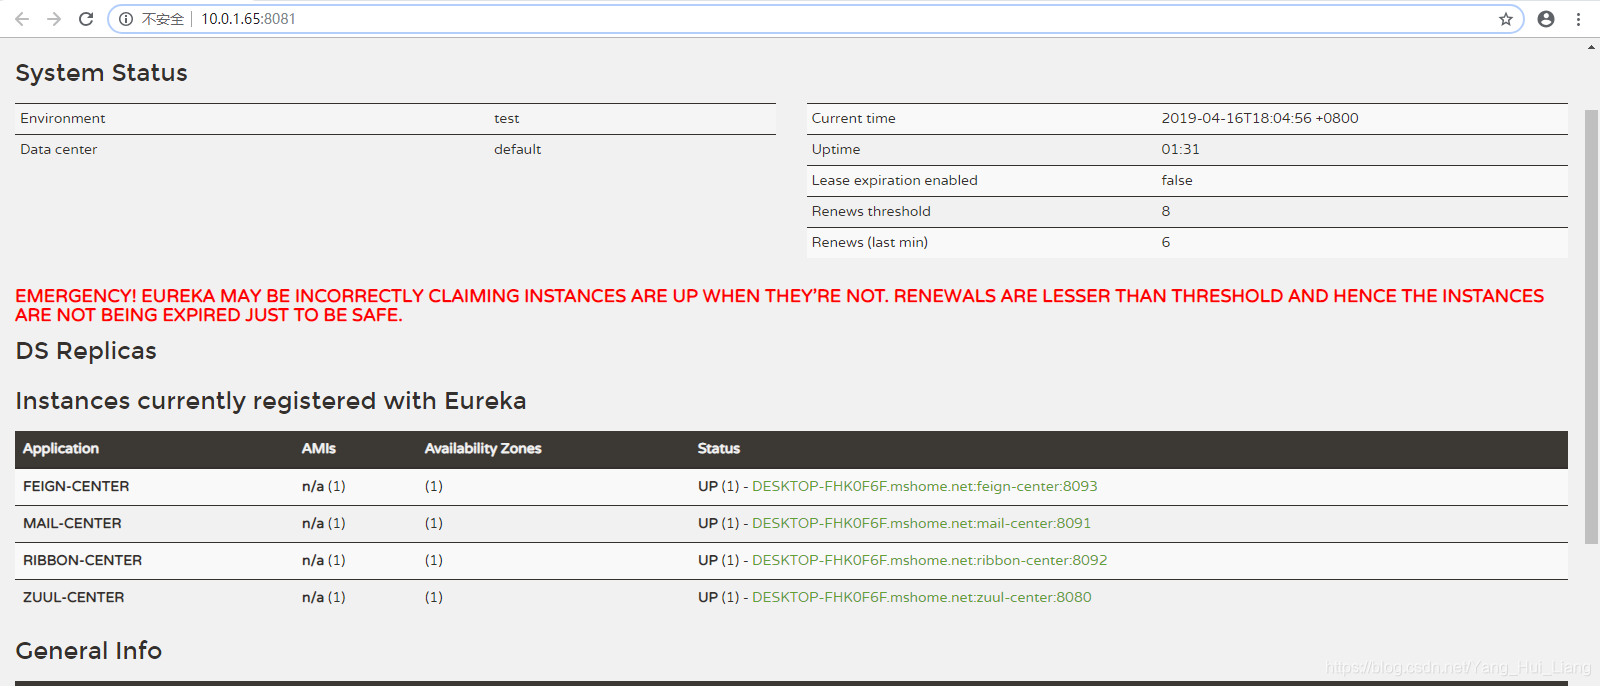Click the data center value default

[517, 149]
